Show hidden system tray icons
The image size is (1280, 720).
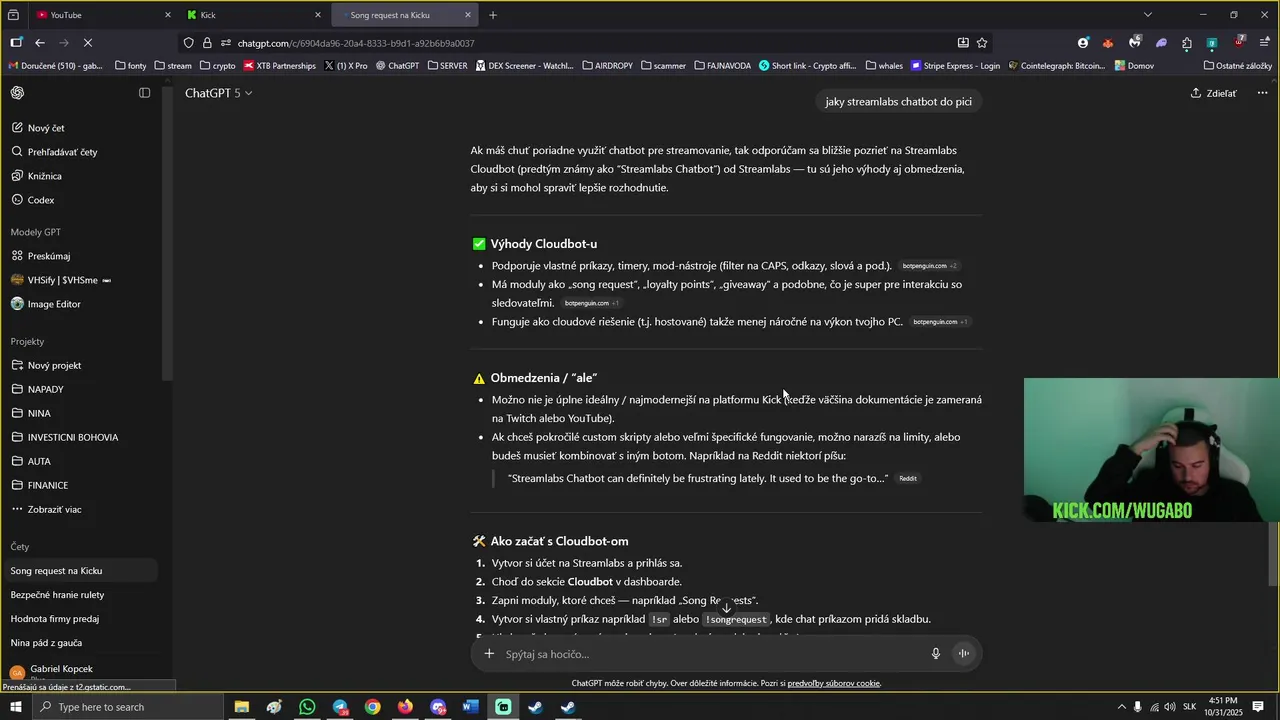tap(1121, 707)
